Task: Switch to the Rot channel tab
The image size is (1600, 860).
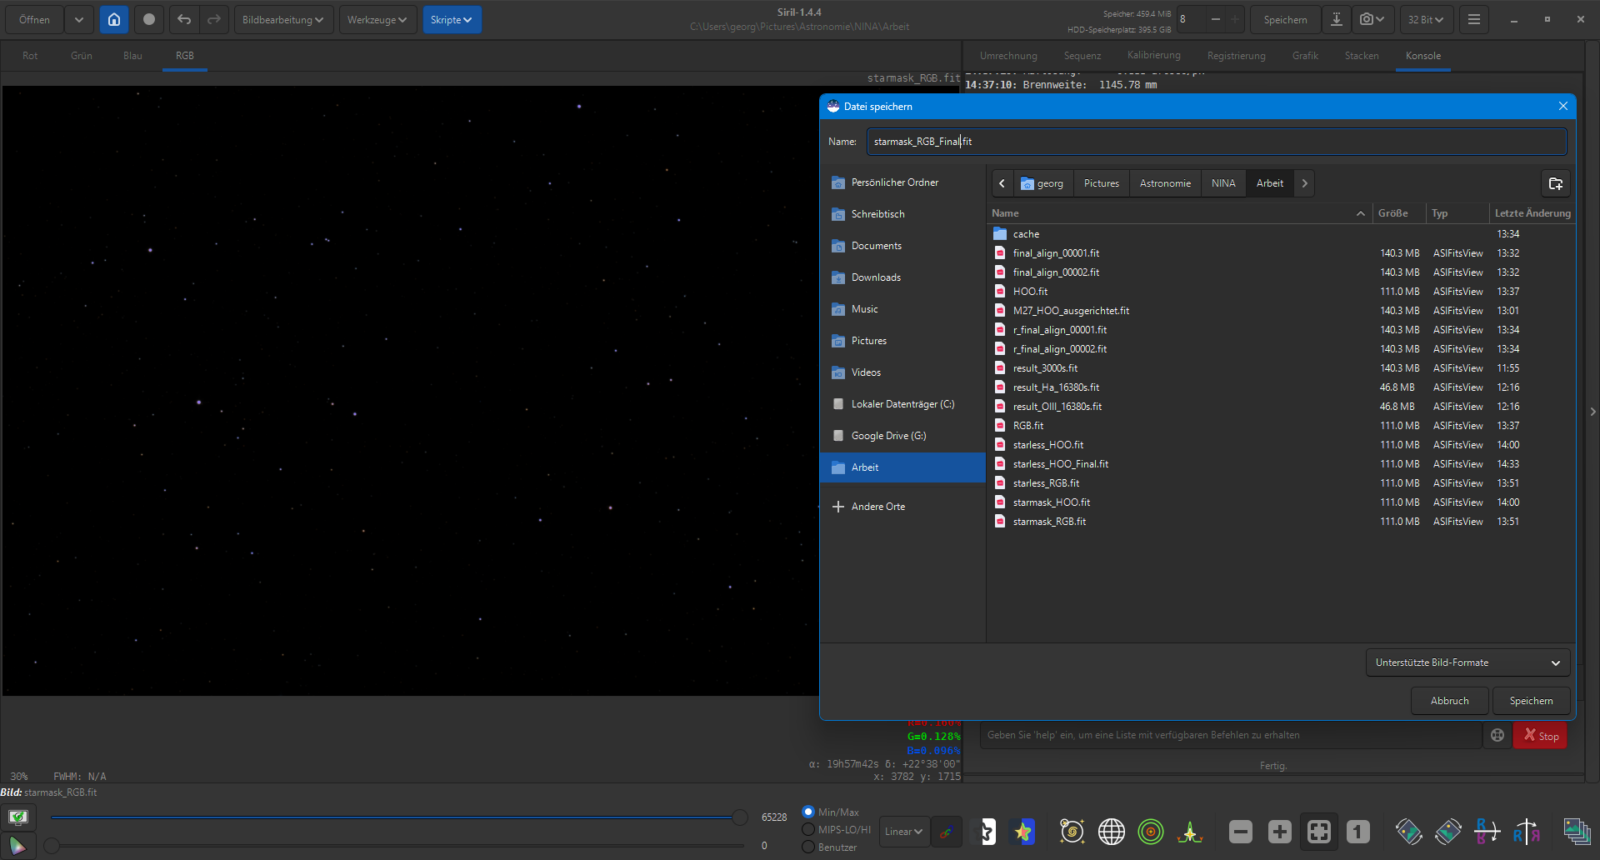Action: pyautogui.click(x=30, y=56)
